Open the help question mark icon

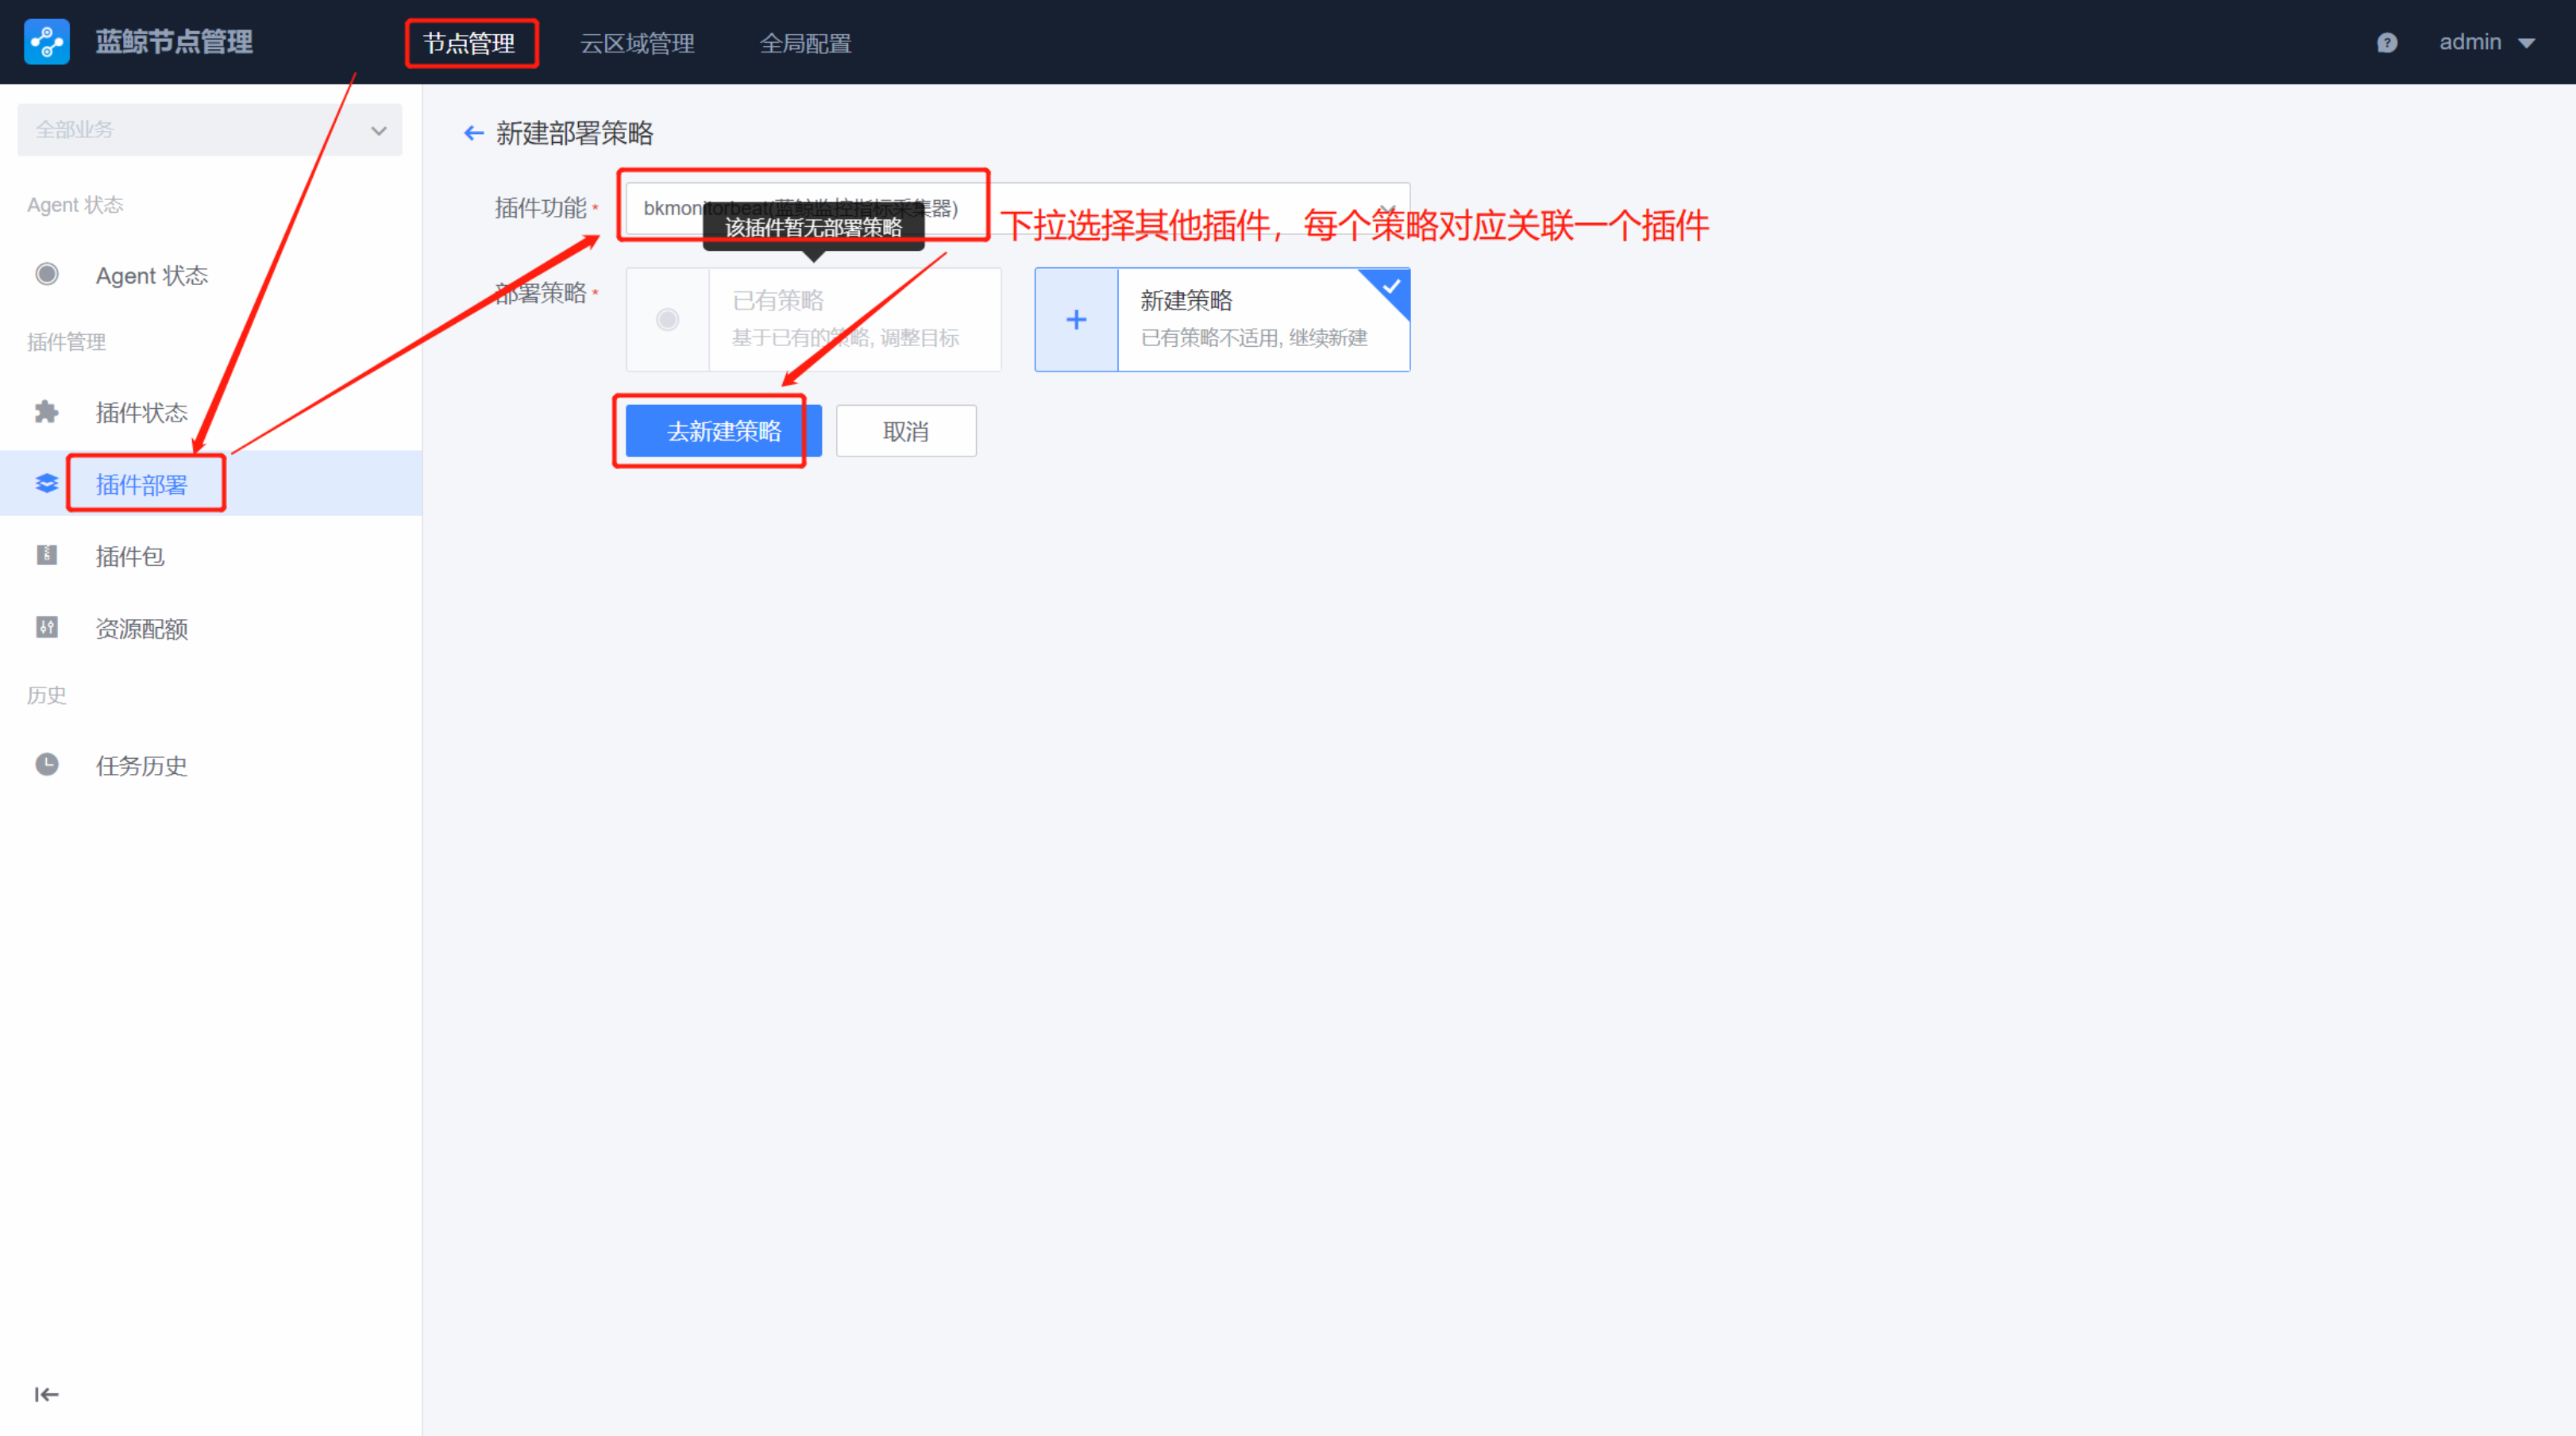click(x=2386, y=43)
